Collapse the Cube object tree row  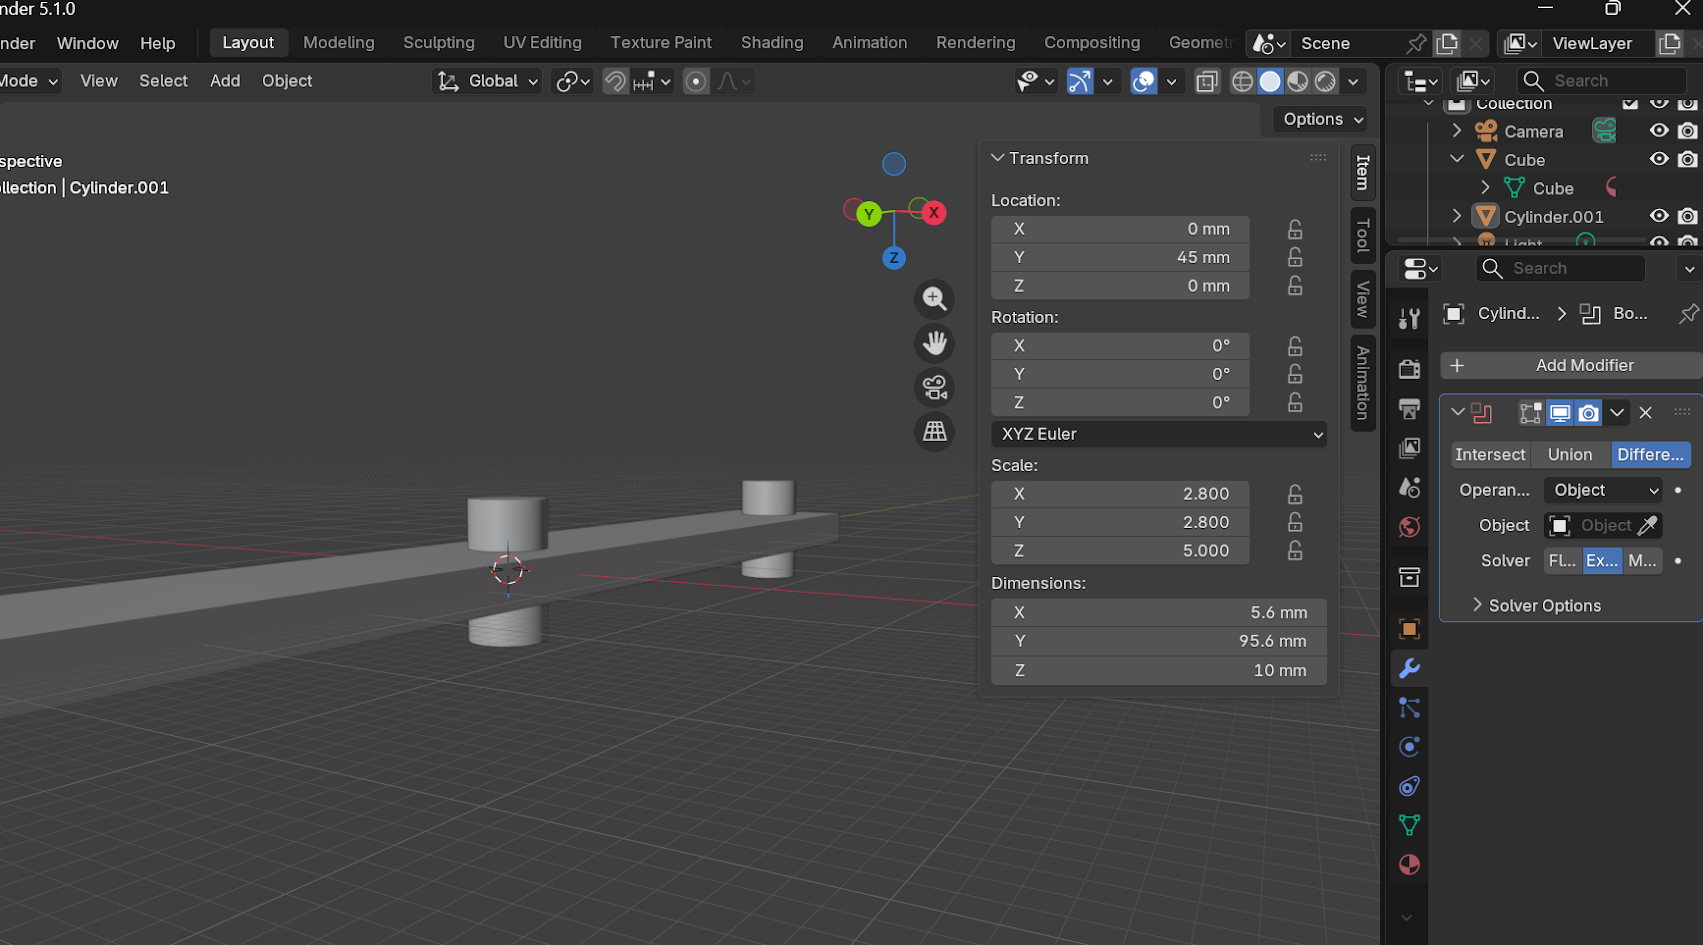point(1457,159)
